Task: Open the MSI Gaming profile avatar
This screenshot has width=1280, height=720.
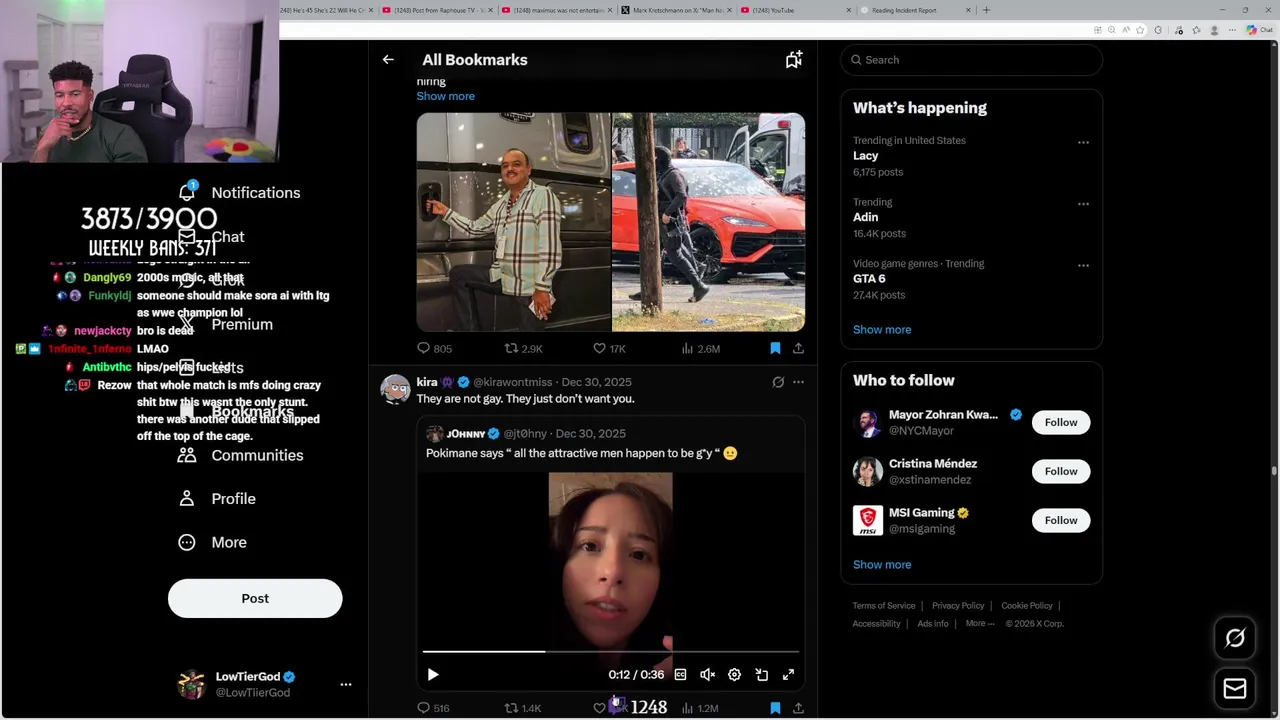Action: 868,520
